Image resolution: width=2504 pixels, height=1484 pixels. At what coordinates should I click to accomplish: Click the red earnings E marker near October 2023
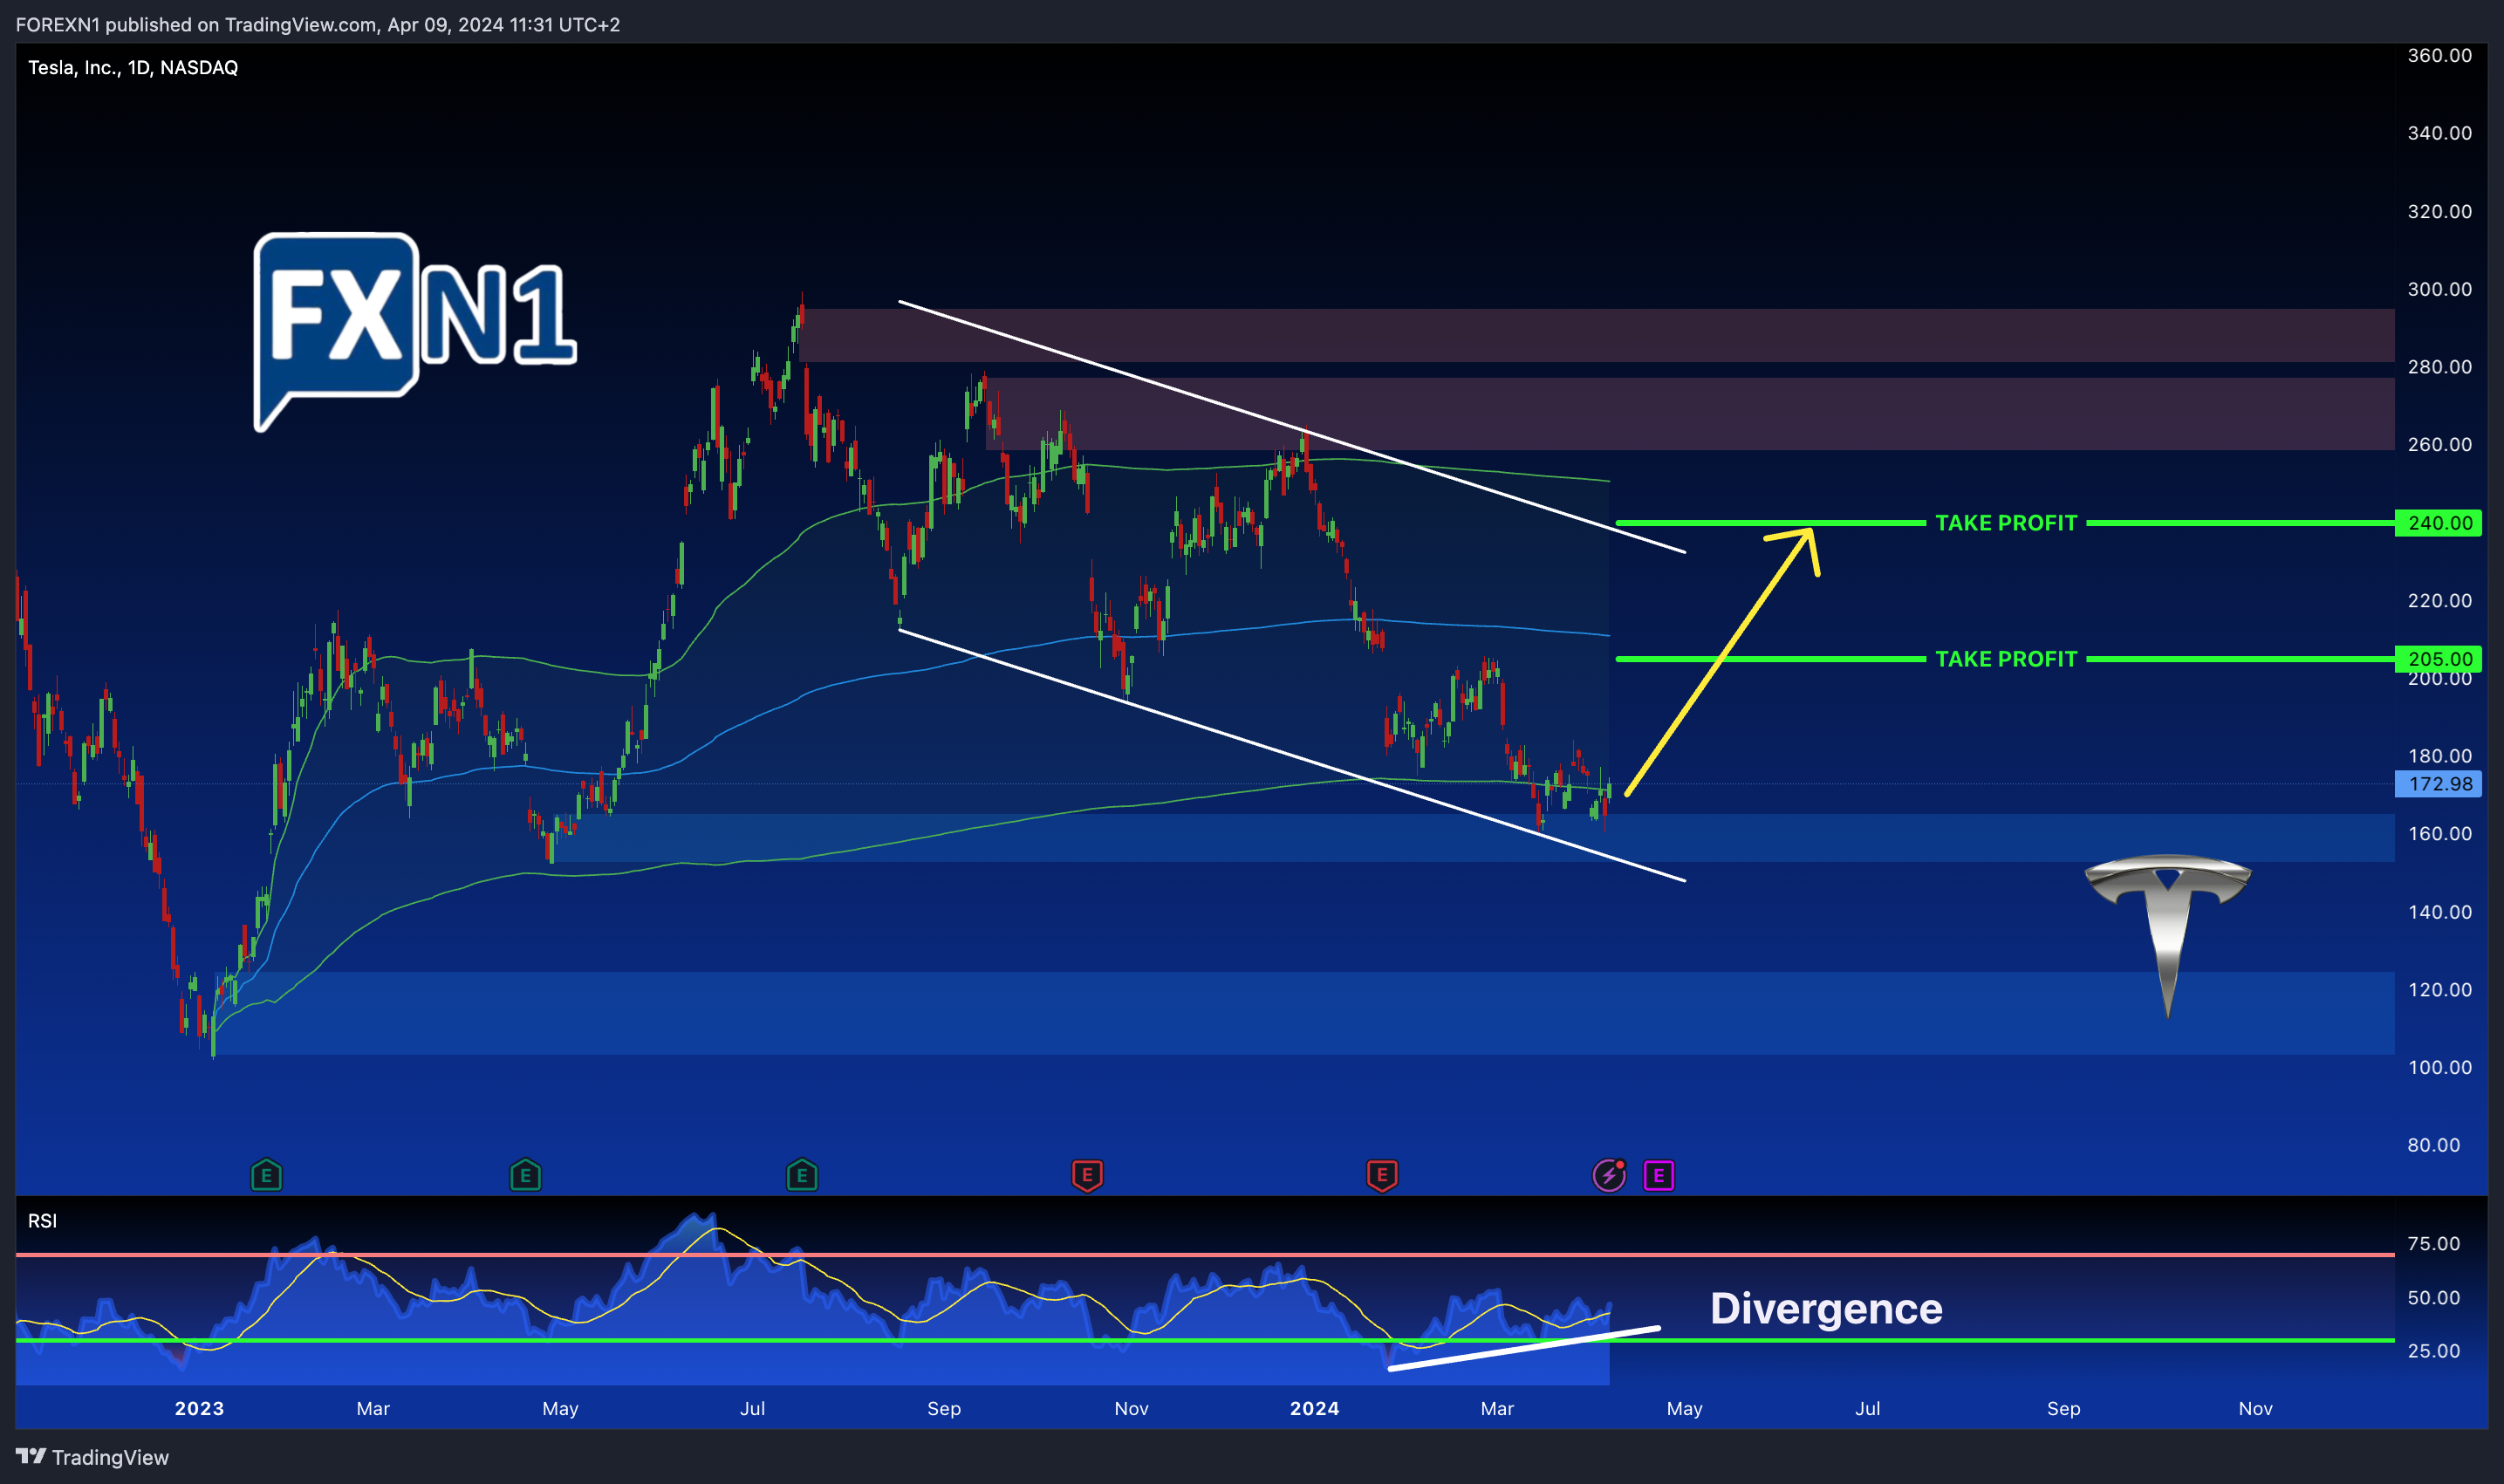[x=1087, y=1175]
